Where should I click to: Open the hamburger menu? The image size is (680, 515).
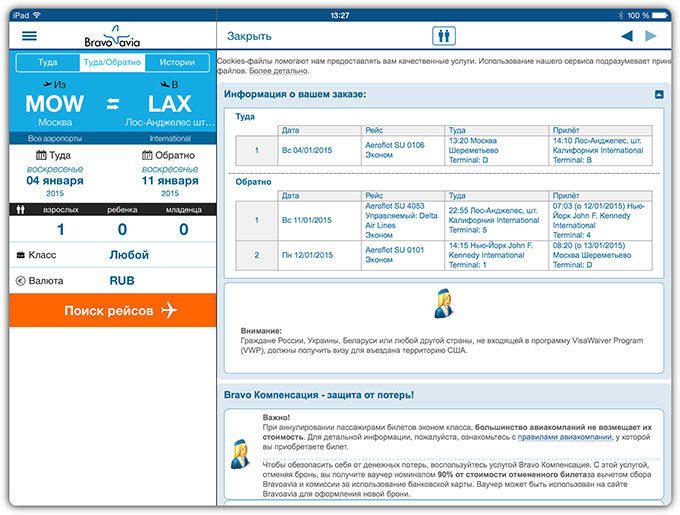point(29,36)
